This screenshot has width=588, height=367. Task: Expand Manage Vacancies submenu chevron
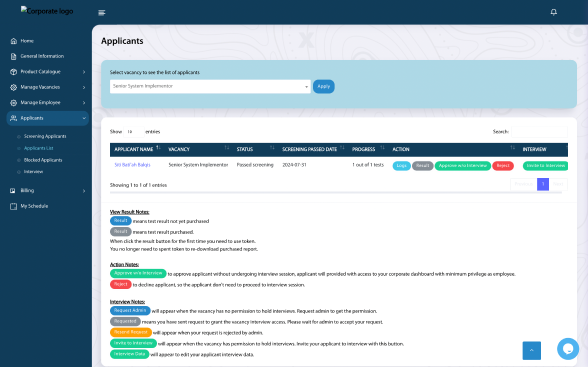[84, 87]
